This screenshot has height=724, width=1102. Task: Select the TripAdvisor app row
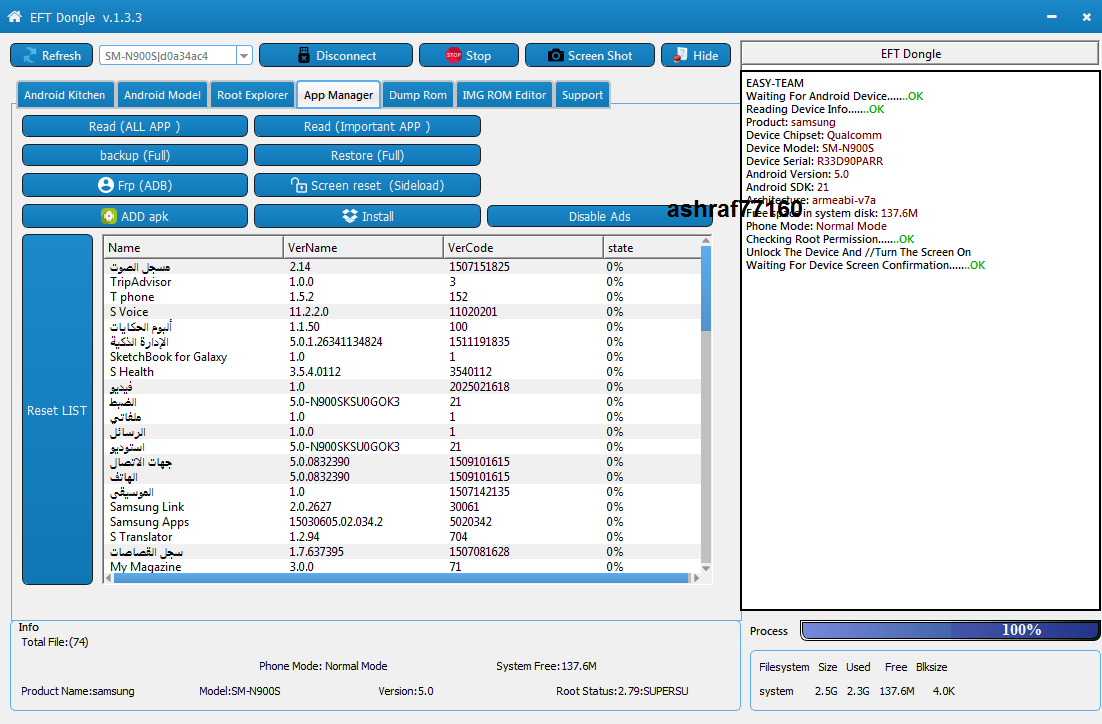402,282
